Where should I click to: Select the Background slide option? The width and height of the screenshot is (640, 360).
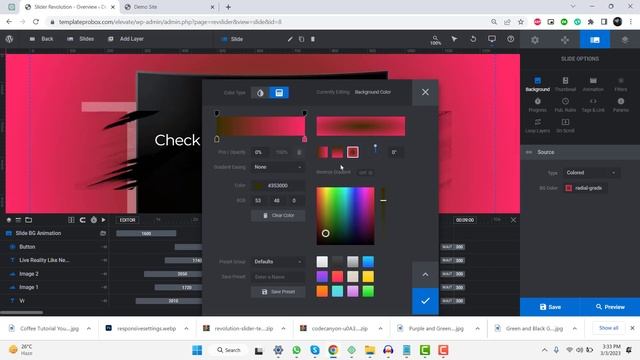point(538,84)
